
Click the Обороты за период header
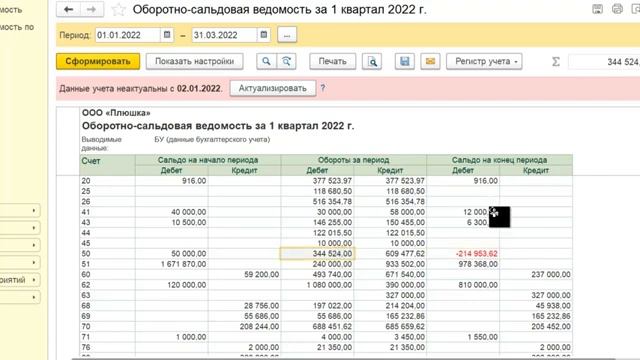pos(353,160)
